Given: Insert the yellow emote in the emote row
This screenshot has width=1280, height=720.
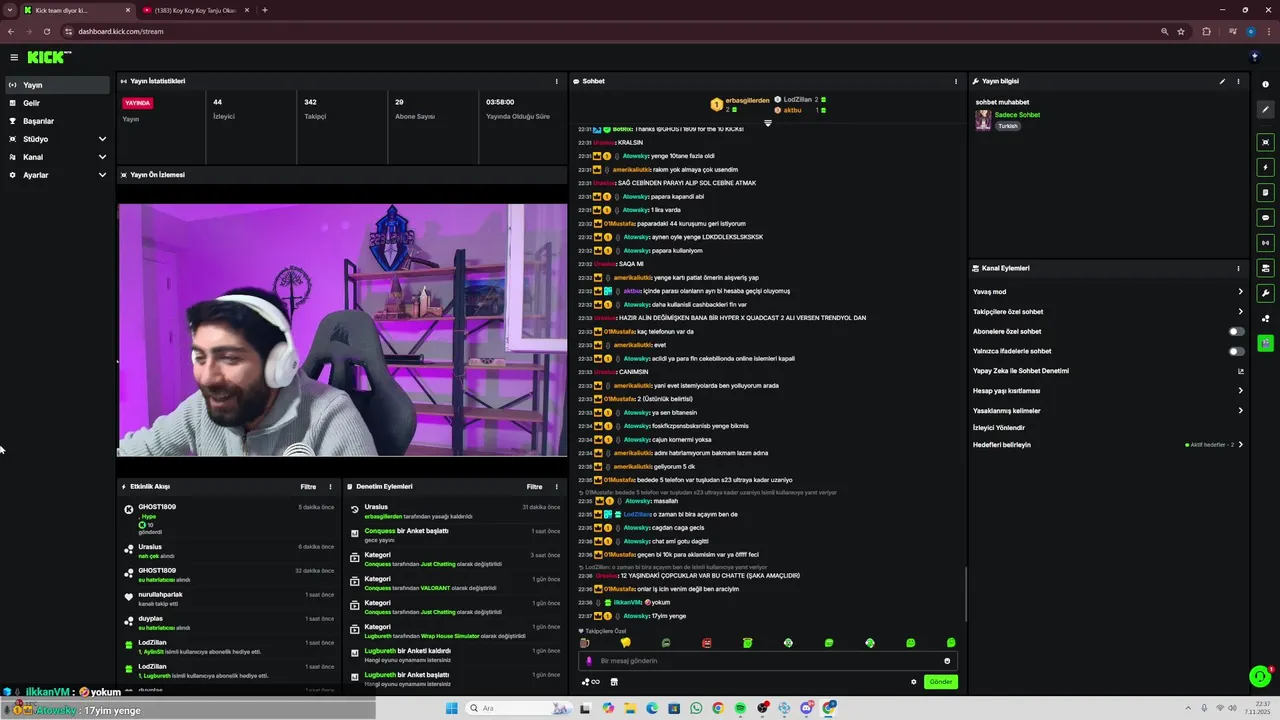Looking at the screenshot, I should click(x=626, y=643).
